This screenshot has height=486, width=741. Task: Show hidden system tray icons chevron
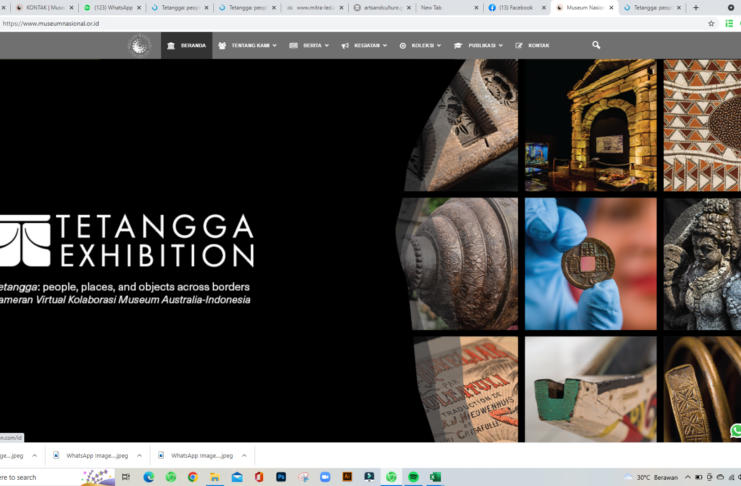tap(688, 477)
